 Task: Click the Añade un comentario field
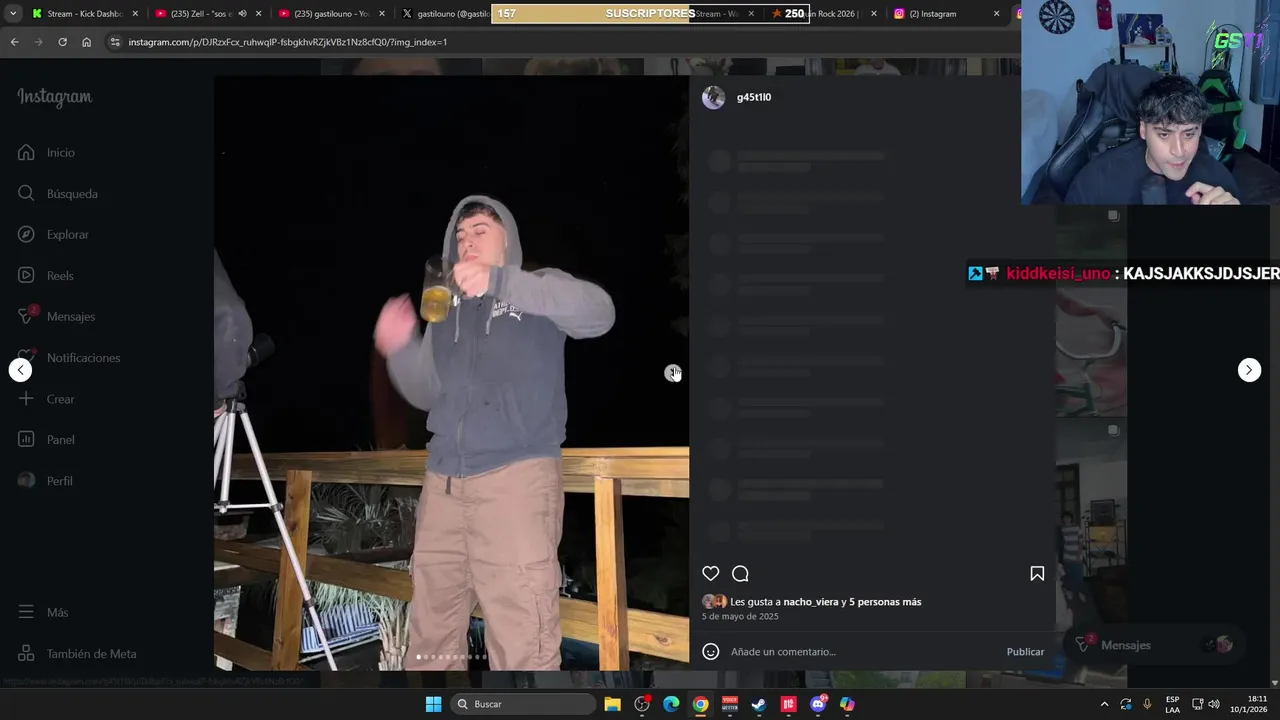tap(865, 651)
